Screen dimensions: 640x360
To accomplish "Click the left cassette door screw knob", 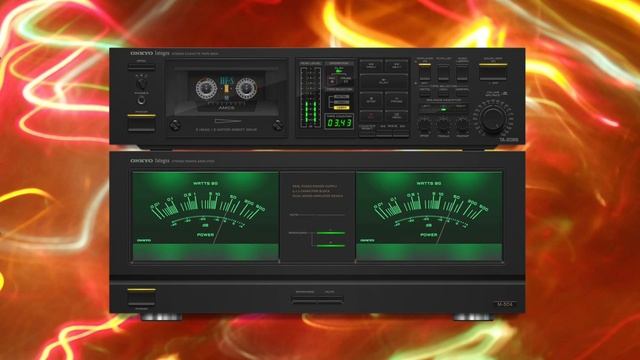I will click(175, 125).
